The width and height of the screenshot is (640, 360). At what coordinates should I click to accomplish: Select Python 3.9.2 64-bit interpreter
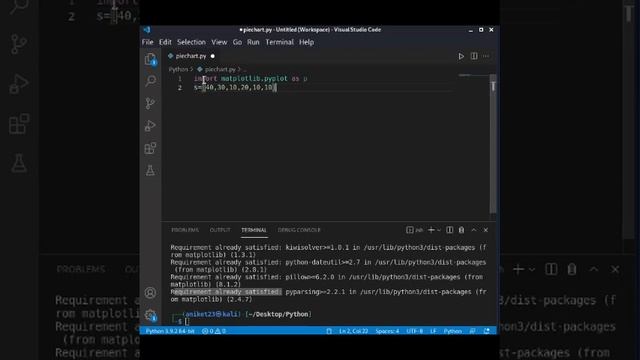[170, 331]
